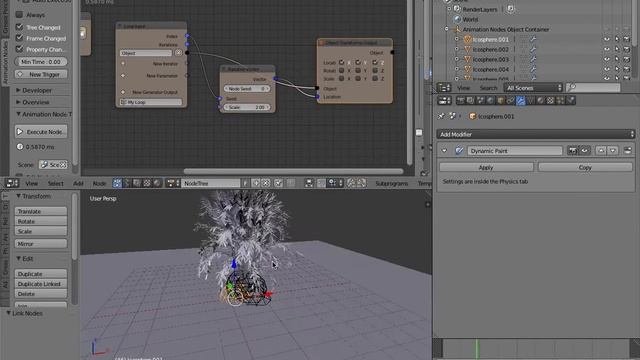Expand Icosphere.004 in outliner

(457, 69)
